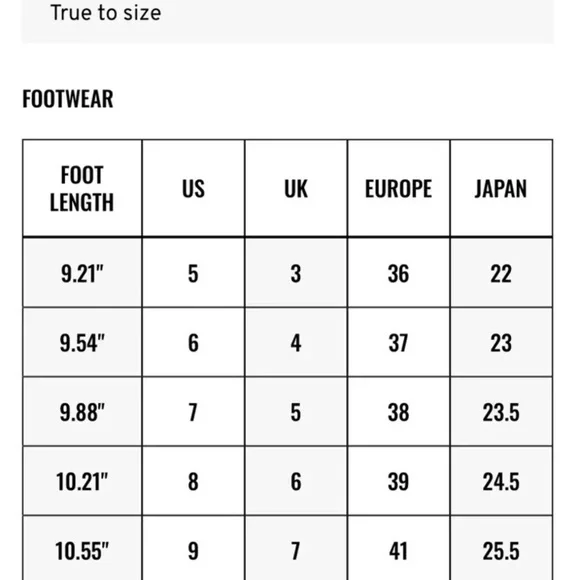Select the 10.21" foot length cell
580x580 pixels.
point(82,481)
